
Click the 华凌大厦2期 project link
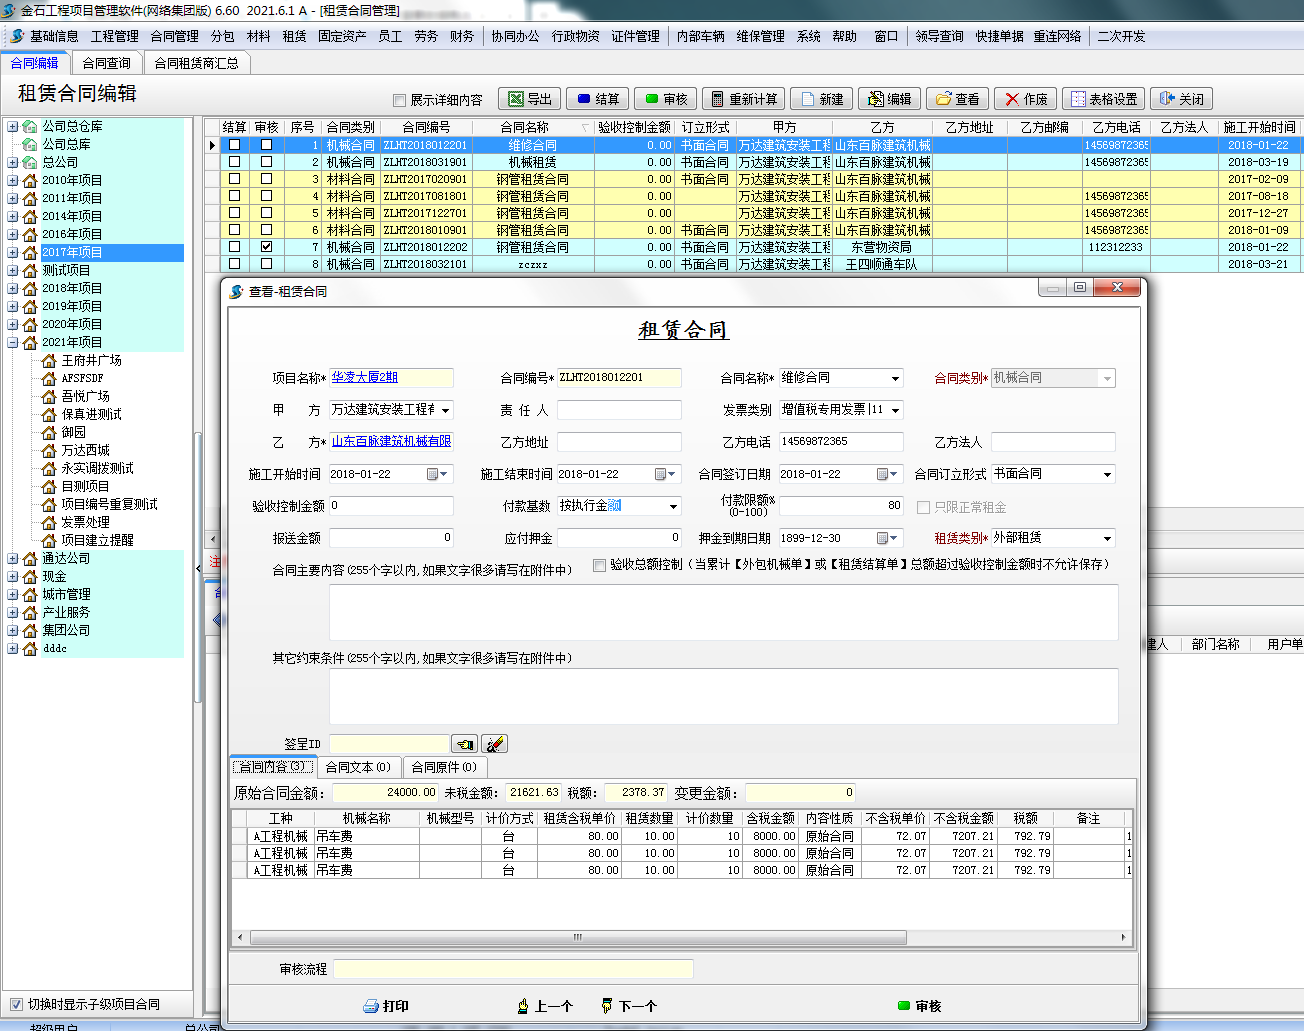coord(365,378)
